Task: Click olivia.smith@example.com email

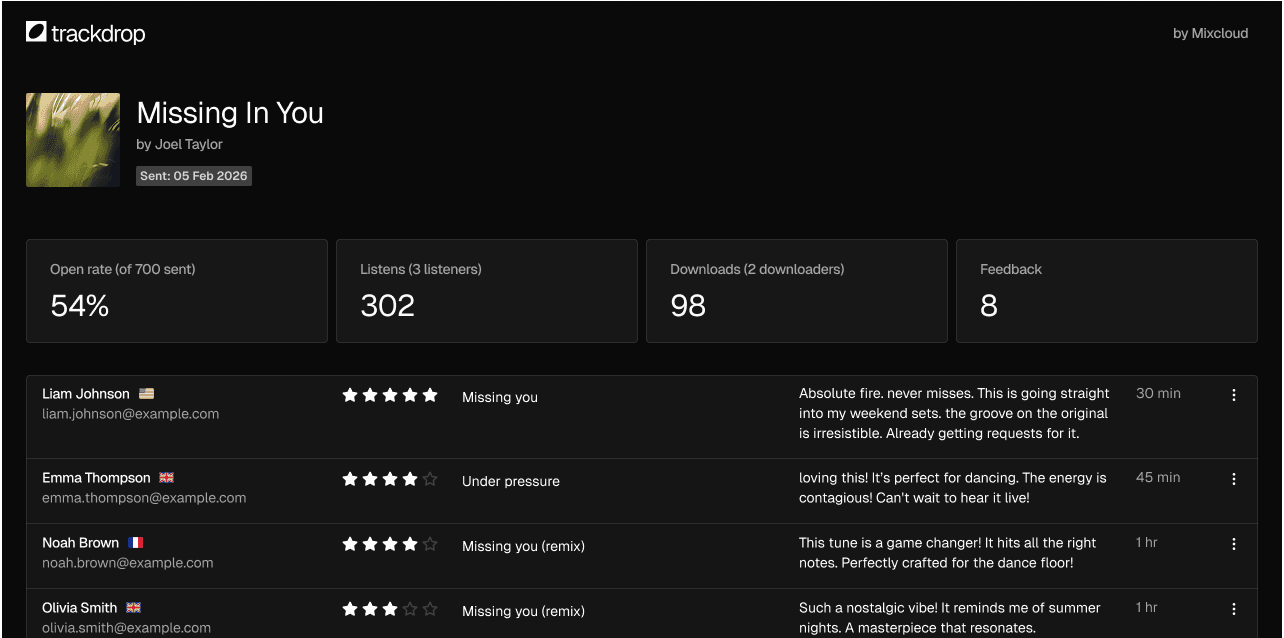Action: click(x=127, y=628)
